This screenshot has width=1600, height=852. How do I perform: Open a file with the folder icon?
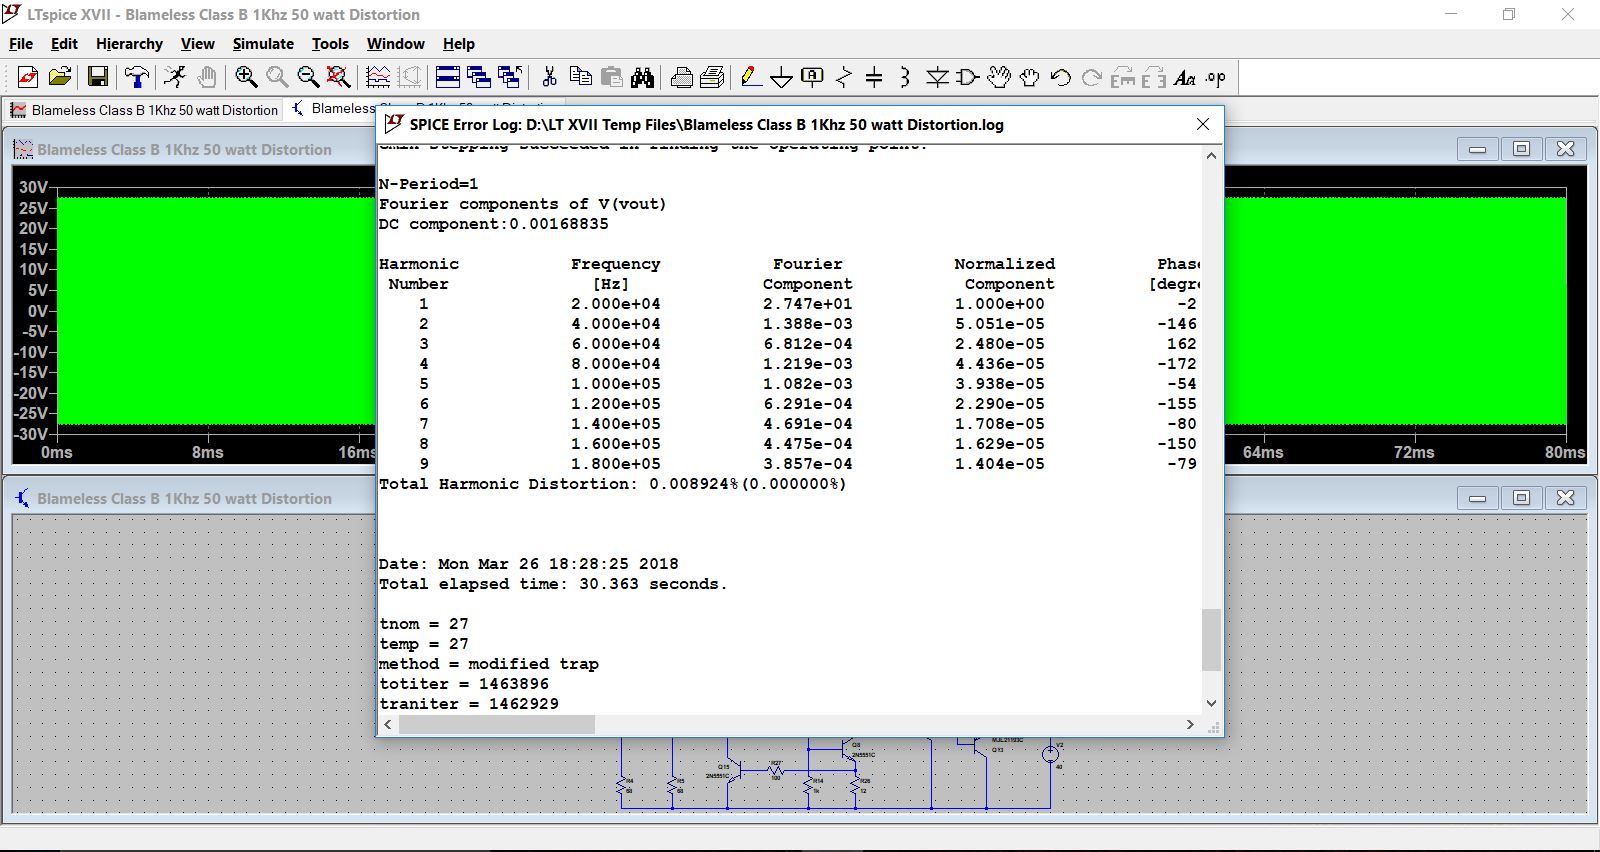[x=60, y=77]
